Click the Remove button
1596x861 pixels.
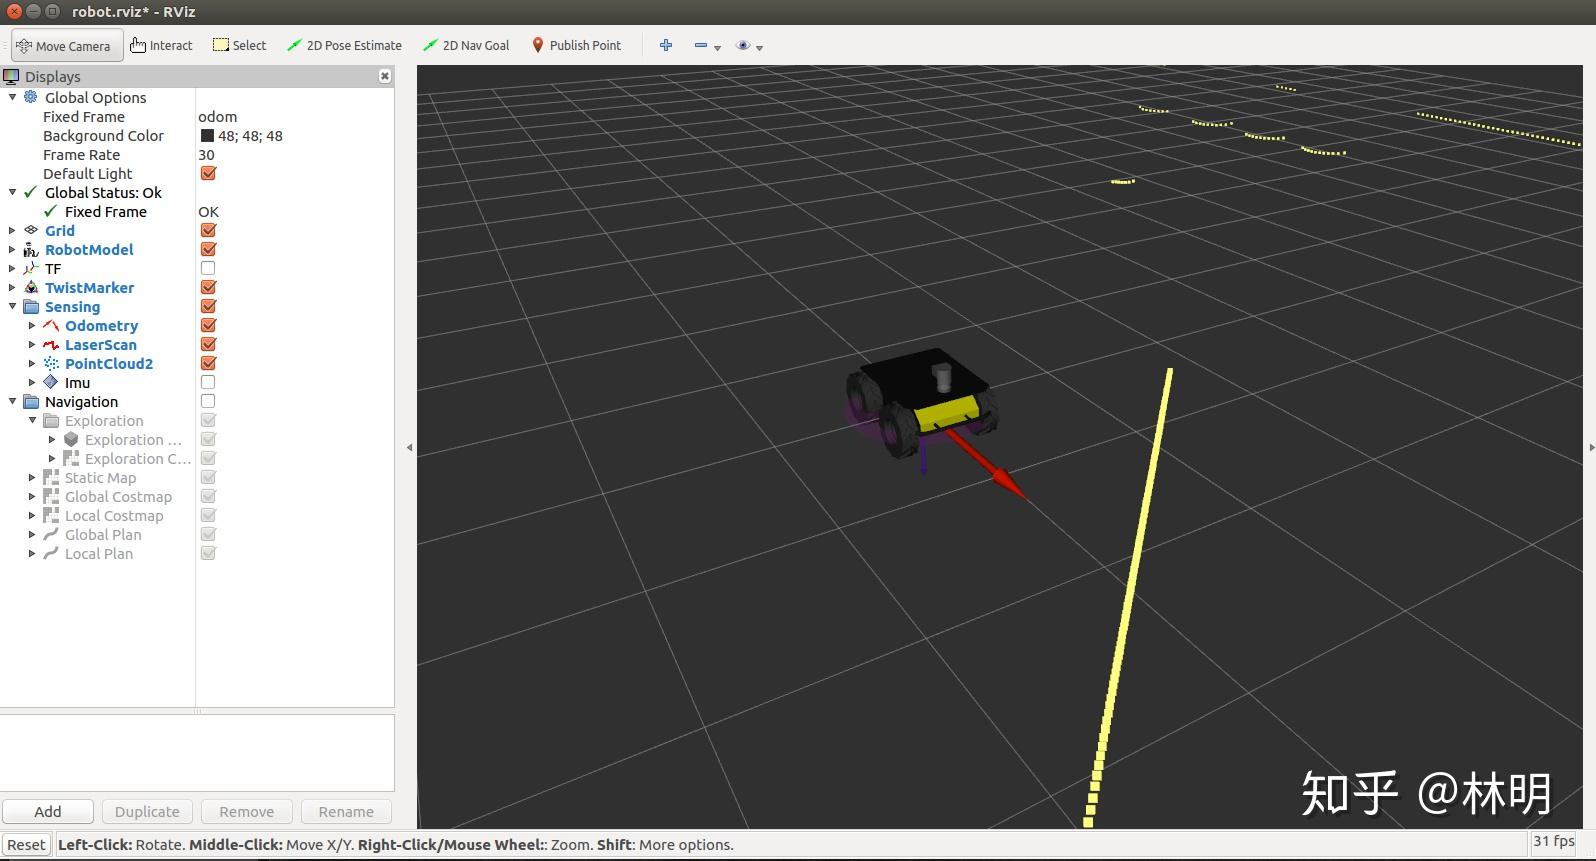click(x=246, y=811)
